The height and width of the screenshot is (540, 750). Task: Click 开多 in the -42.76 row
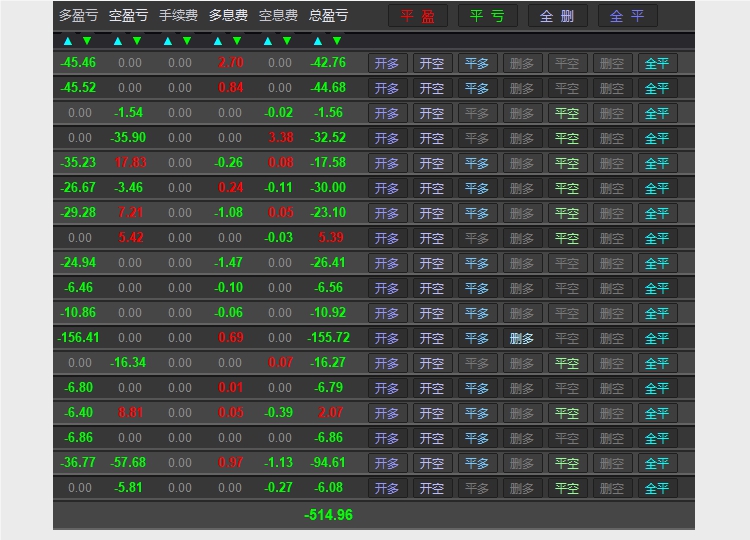click(387, 63)
